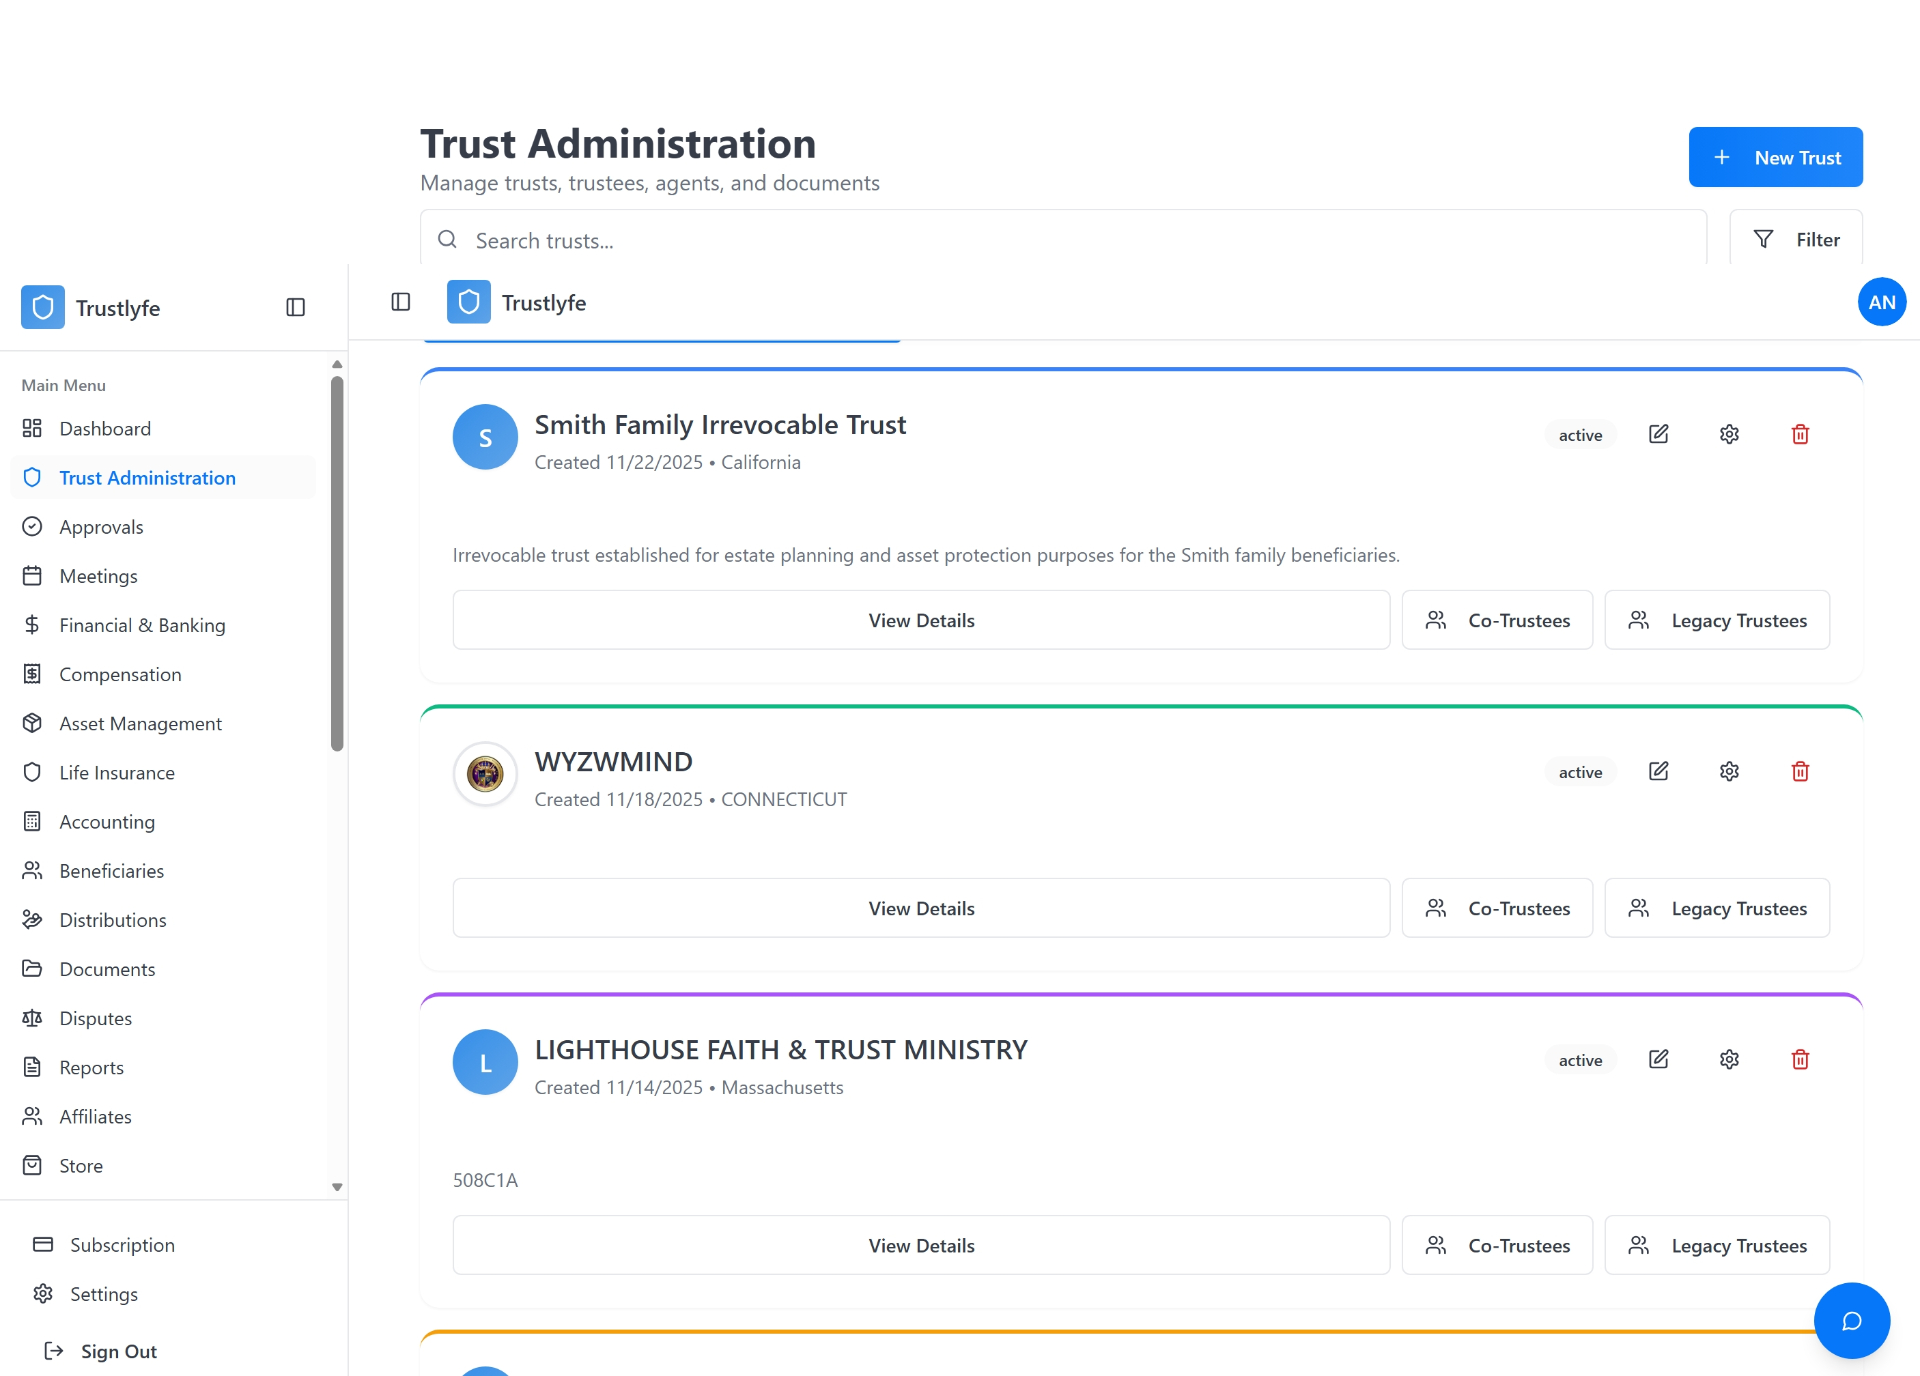1920x1376 pixels.
Task: Open the chat support bubble
Action: (1851, 1320)
